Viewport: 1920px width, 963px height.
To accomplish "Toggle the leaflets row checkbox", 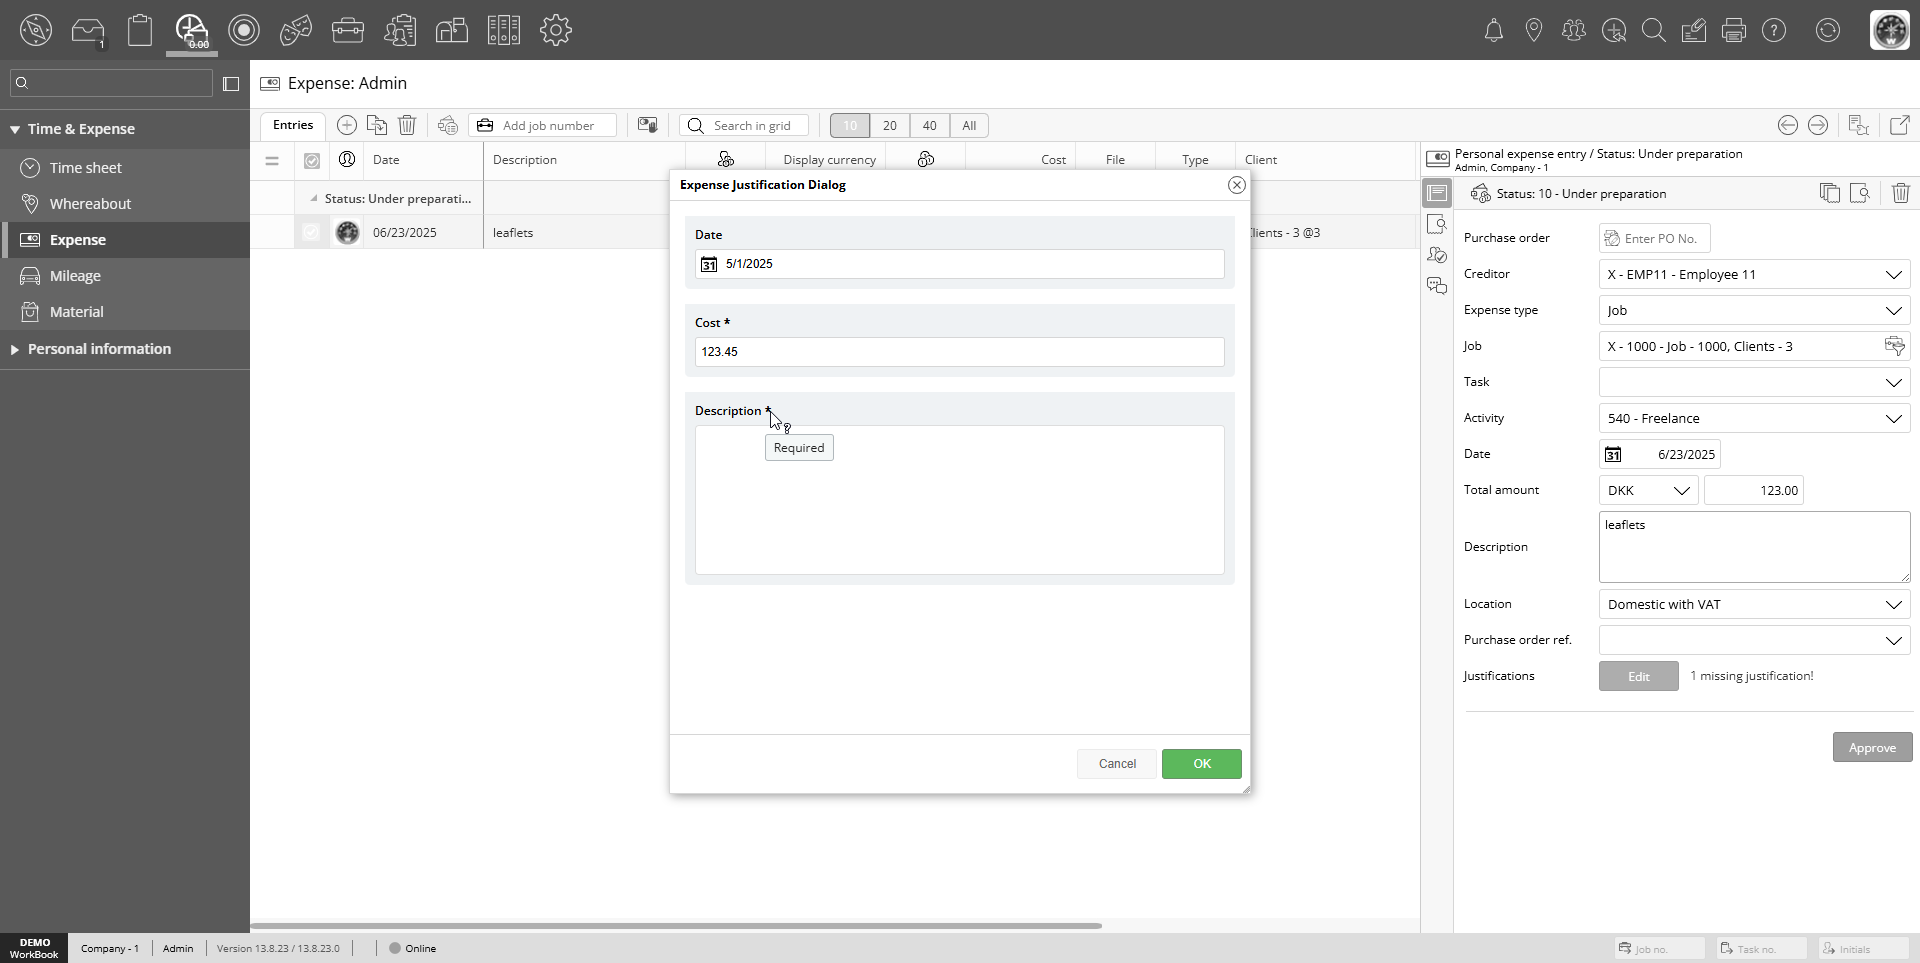I will [x=312, y=232].
